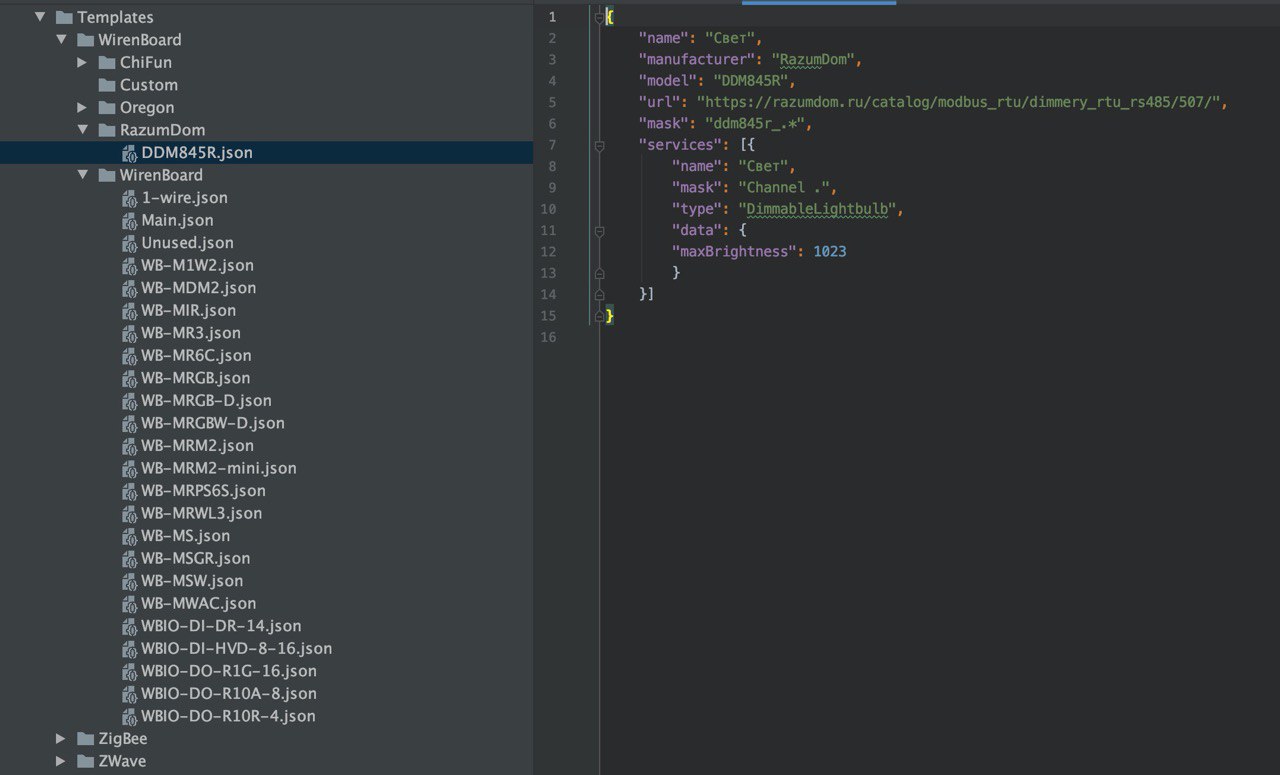1280x775 pixels.
Task: Click the ChiFun folder icon
Action: coord(107,62)
